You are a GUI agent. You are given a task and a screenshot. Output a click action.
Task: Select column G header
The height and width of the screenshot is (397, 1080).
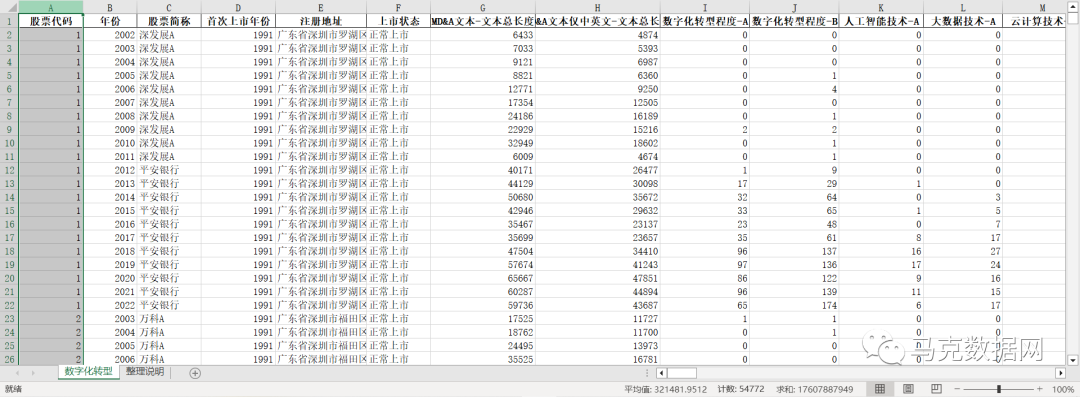(x=483, y=7)
